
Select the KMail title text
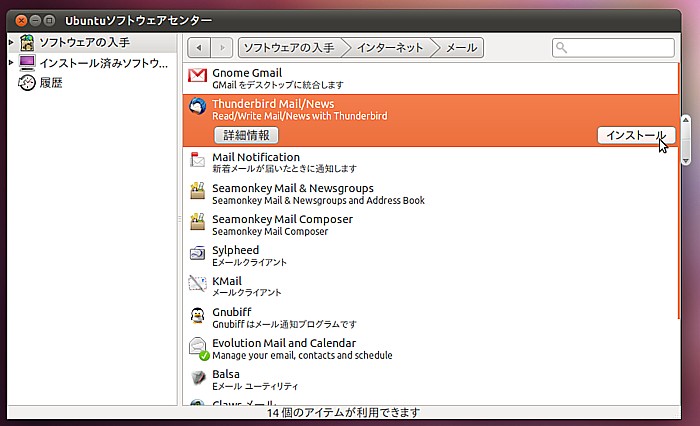227,281
